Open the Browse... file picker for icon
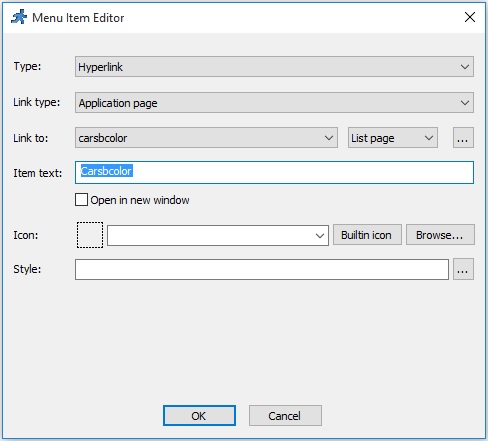The width and height of the screenshot is (488, 441). point(440,235)
